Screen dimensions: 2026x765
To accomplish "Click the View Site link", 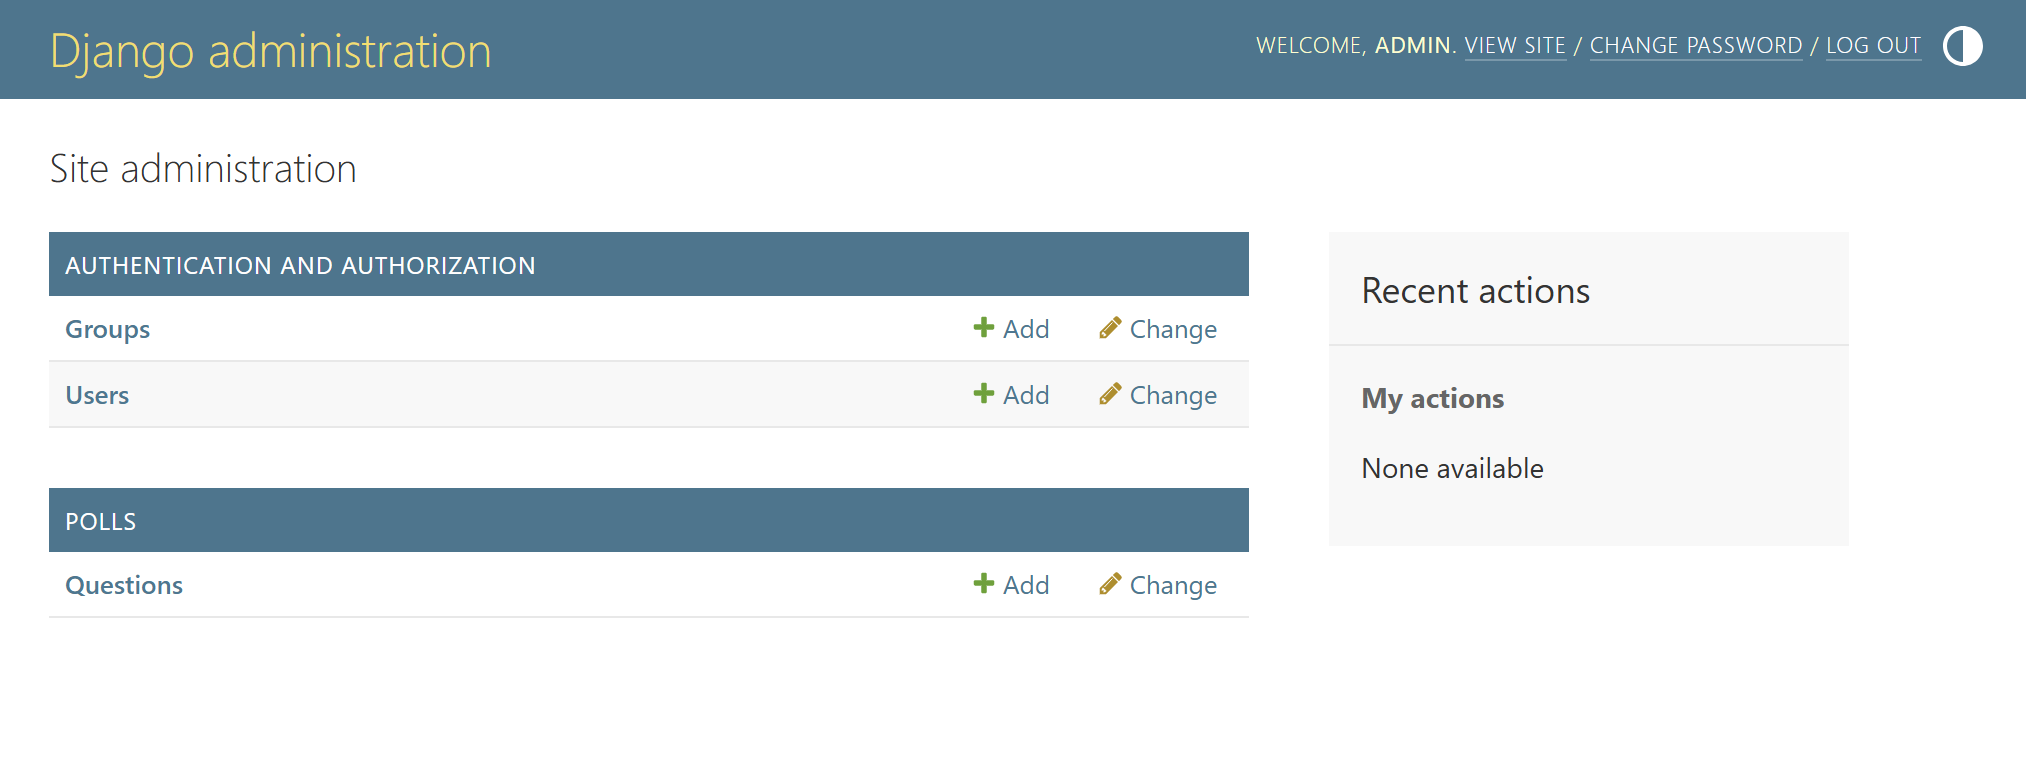I will (1515, 46).
